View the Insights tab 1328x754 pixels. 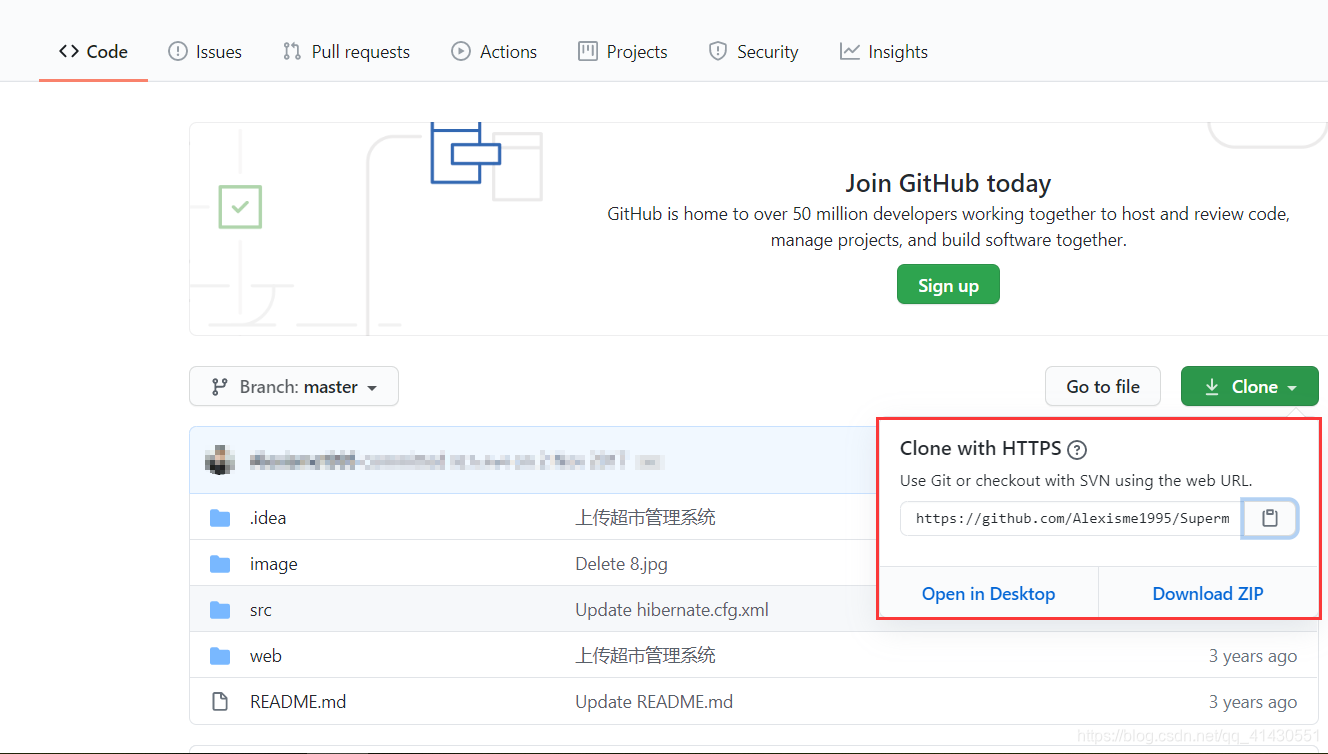coord(884,52)
